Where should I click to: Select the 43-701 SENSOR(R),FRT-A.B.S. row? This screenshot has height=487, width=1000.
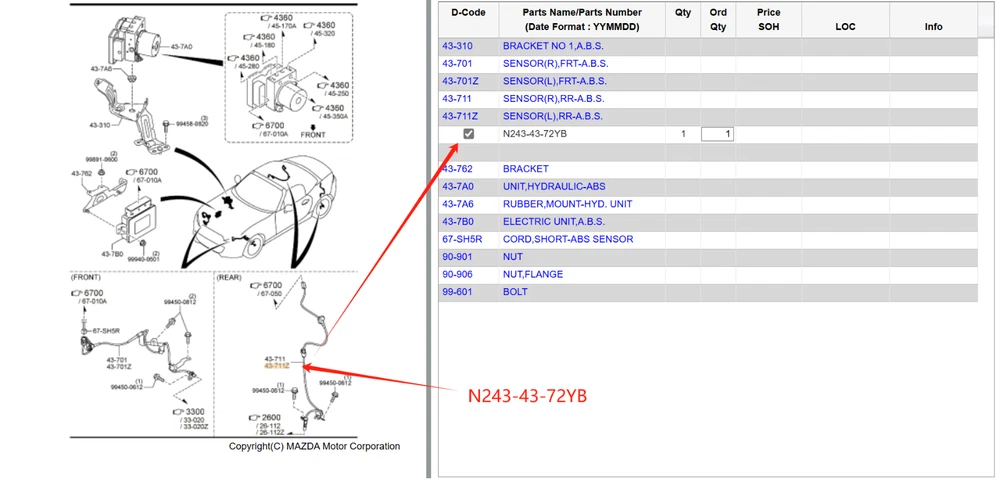click(554, 64)
